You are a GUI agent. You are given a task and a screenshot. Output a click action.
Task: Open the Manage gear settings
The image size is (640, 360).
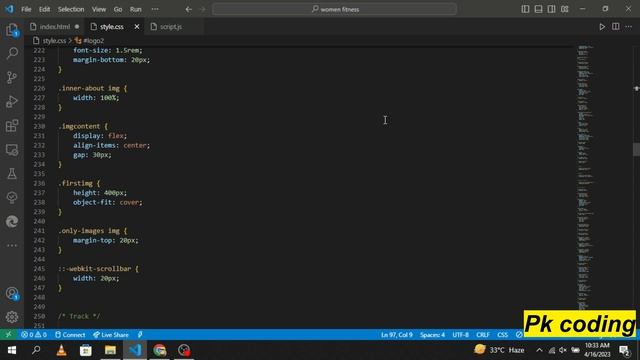point(12,317)
